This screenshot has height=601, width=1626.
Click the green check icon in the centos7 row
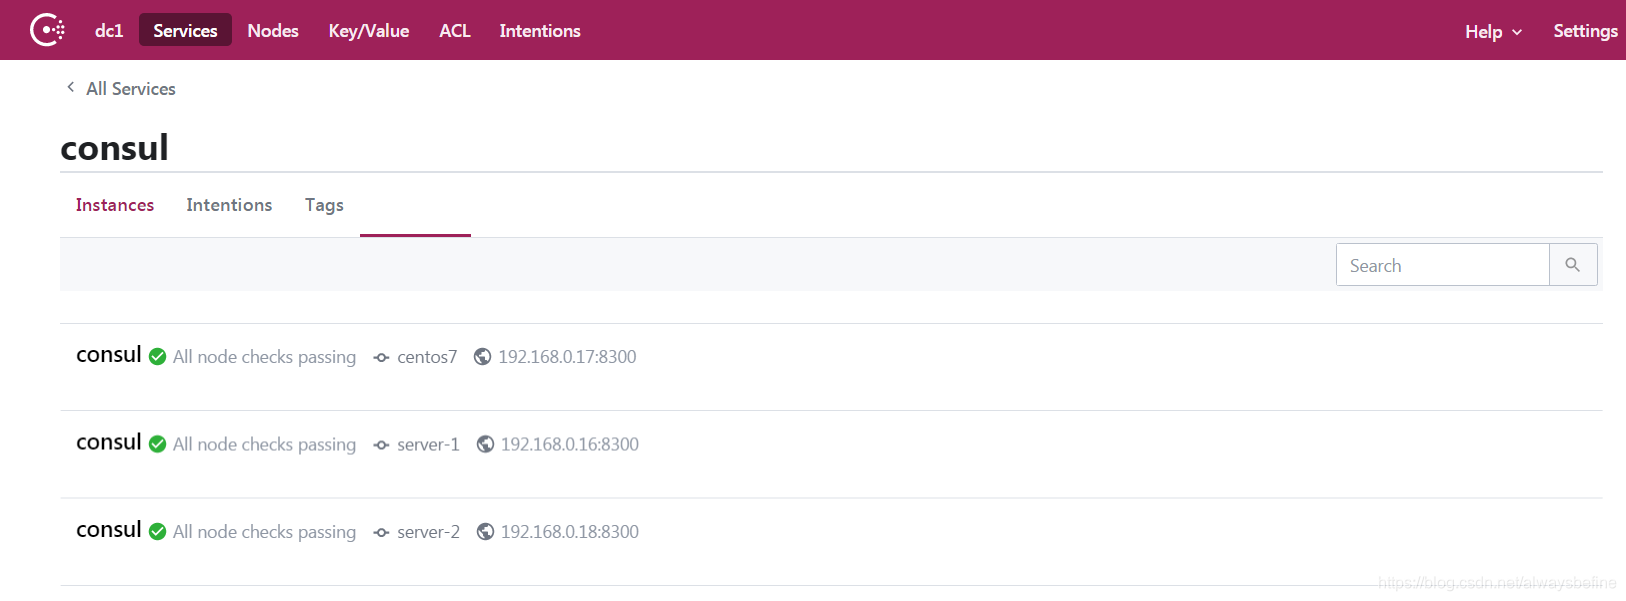(x=157, y=357)
